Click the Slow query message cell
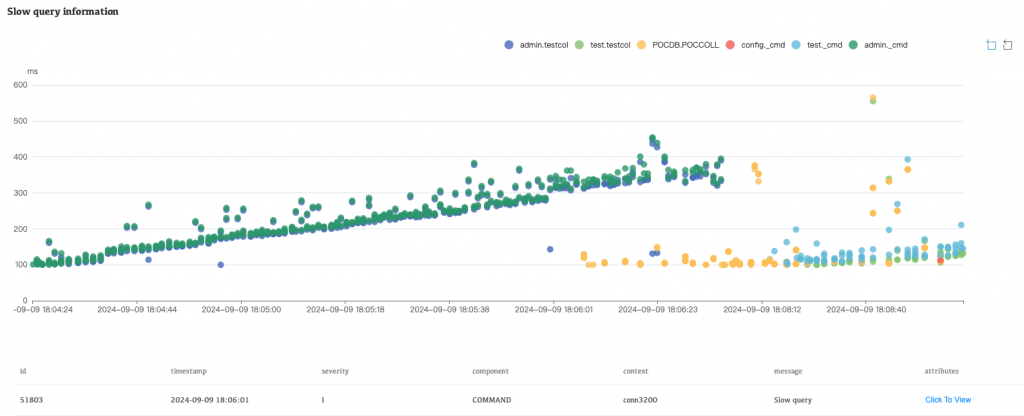Image resolution: width=1024 pixels, height=416 pixels. coord(793,400)
